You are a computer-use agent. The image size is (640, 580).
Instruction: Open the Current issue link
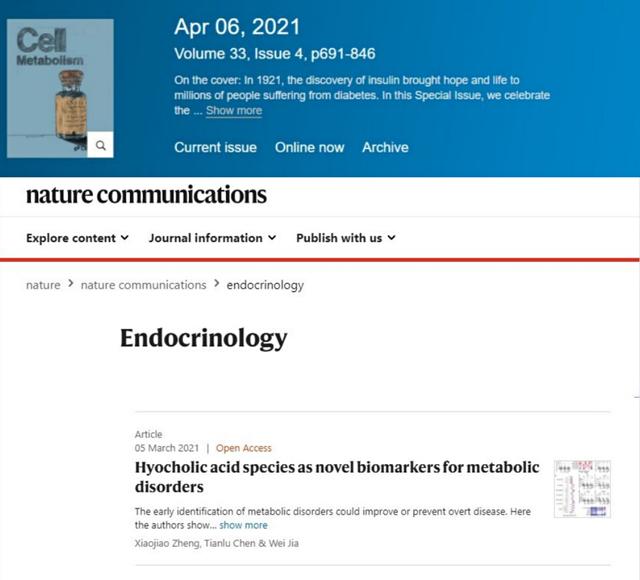[x=216, y=147]
